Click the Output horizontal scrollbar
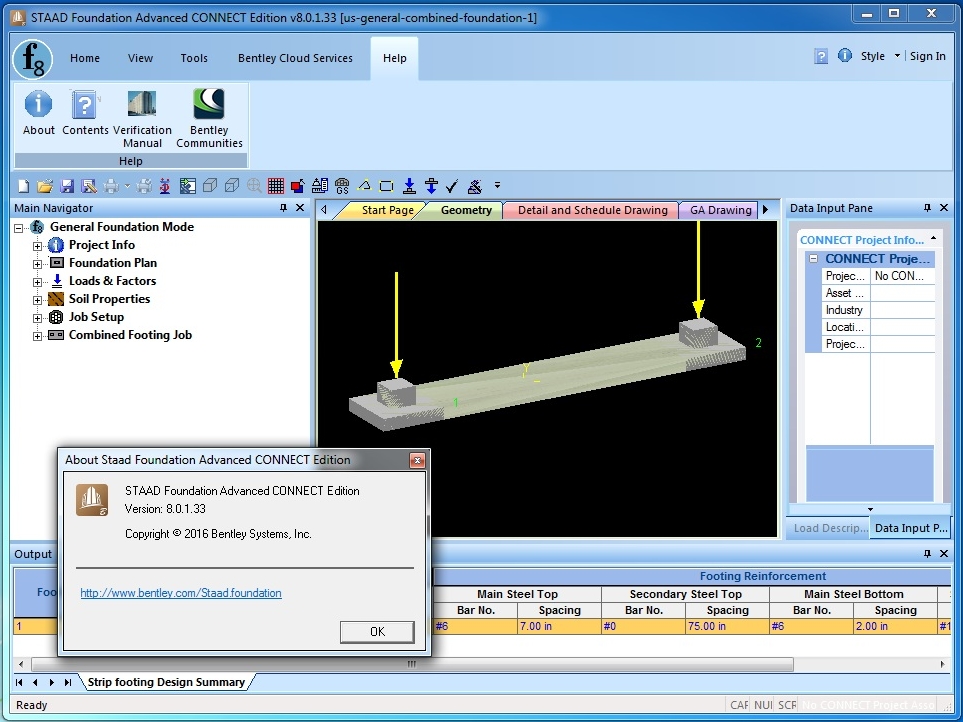963x722 pixels. coord(412,664)
